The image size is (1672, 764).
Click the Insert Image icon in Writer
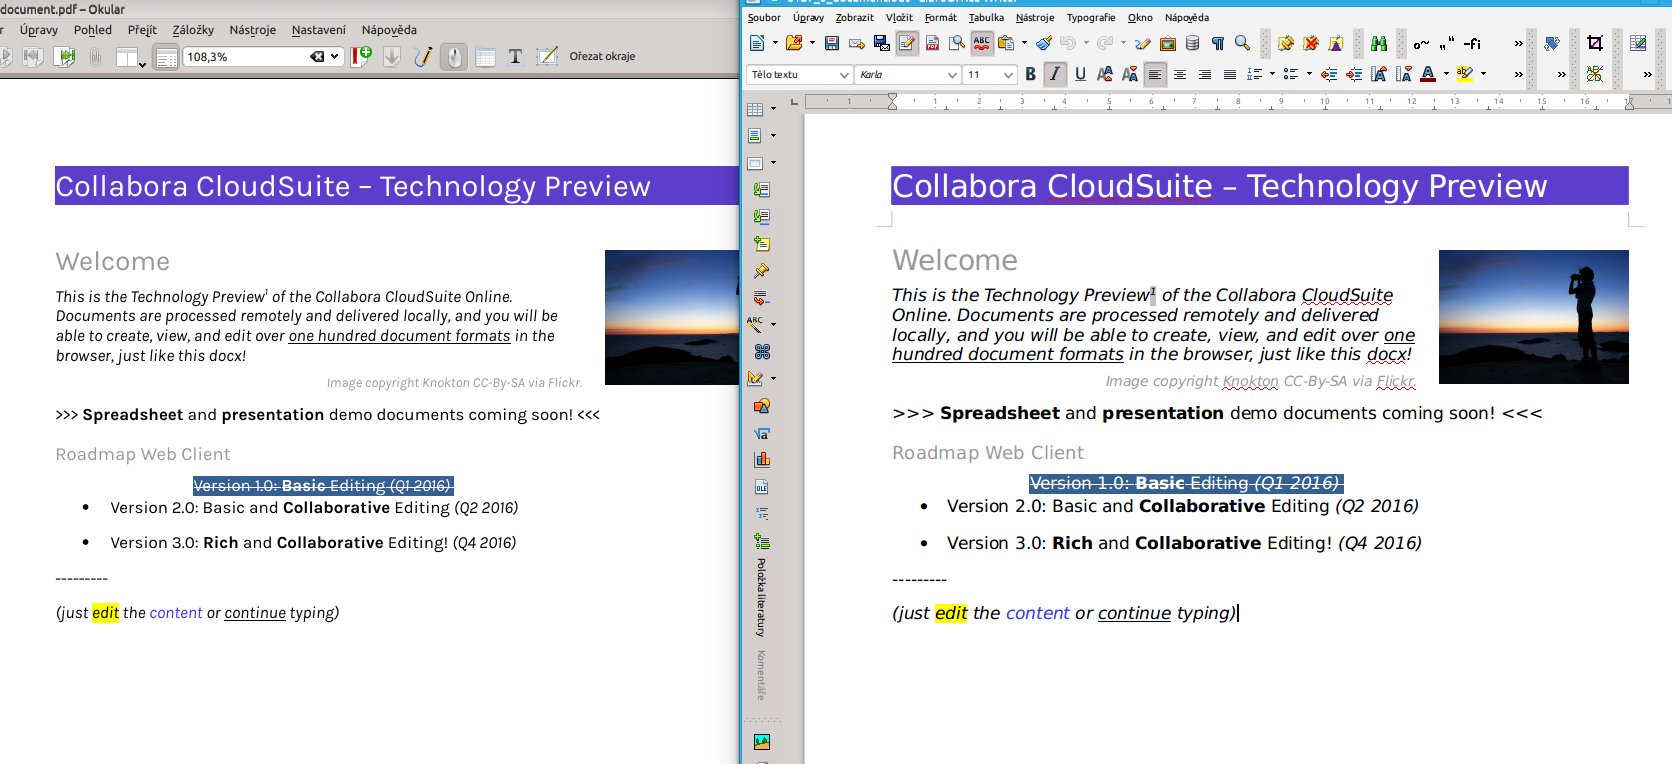click(x=1167, y=43)
